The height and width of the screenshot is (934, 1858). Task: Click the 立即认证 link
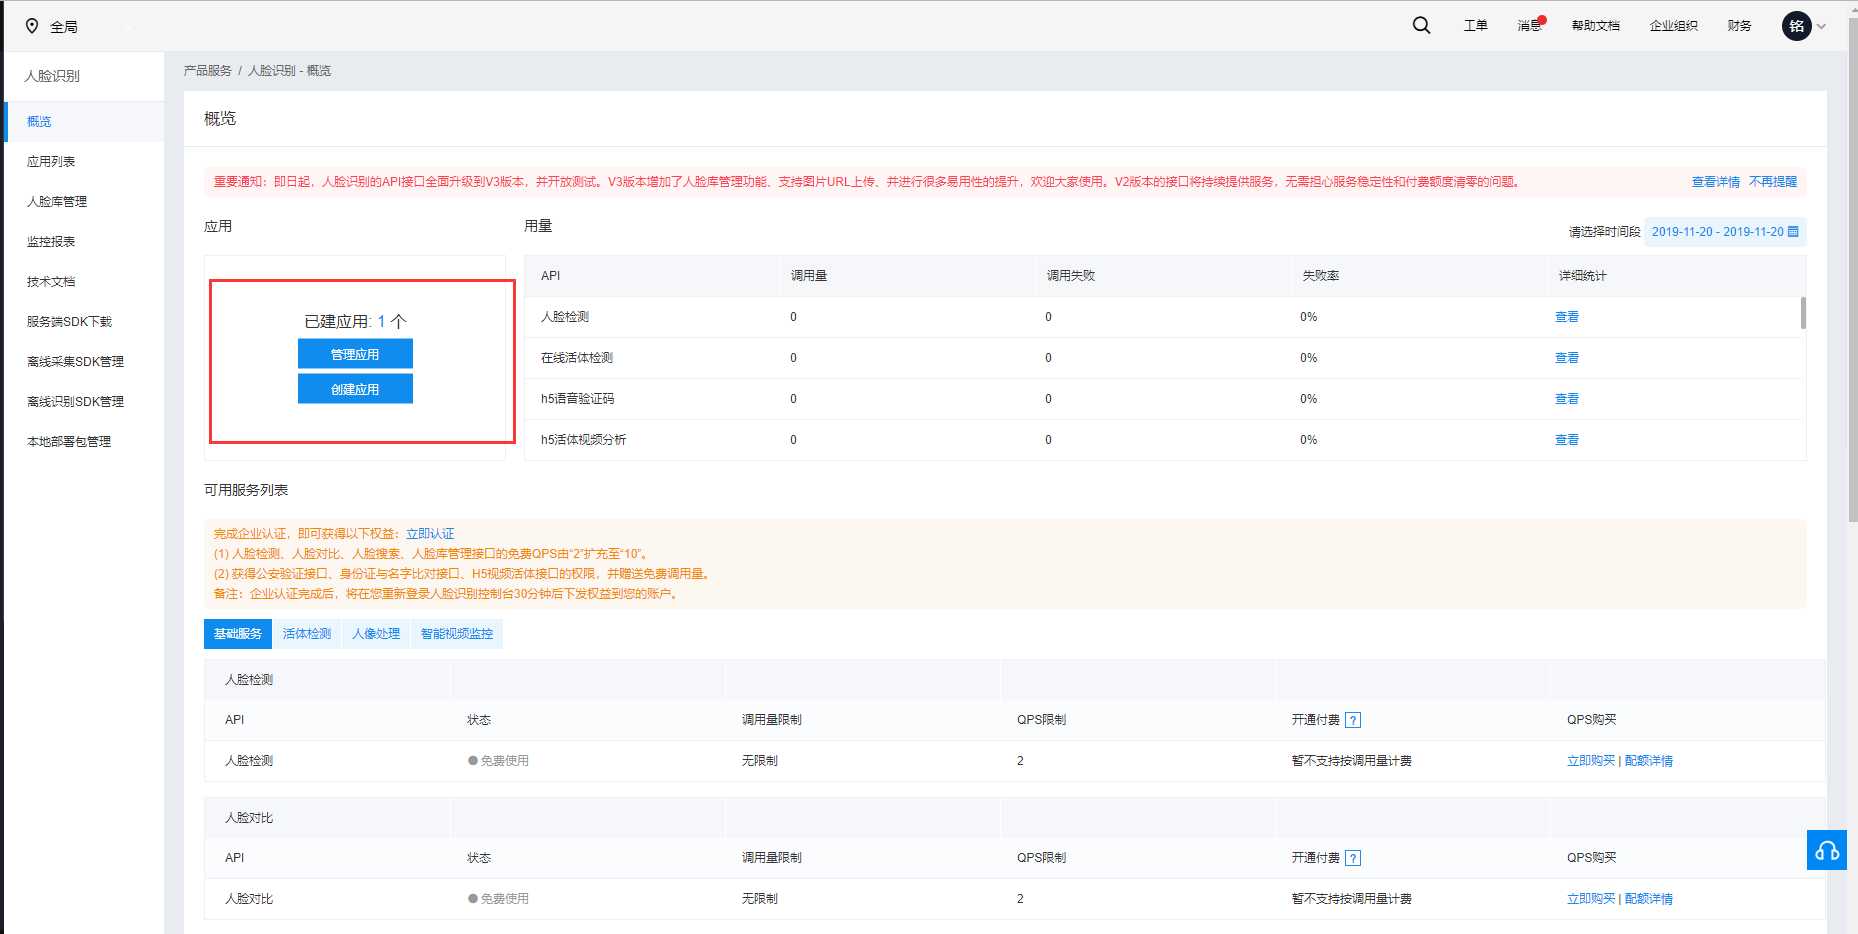coord(430,534)
